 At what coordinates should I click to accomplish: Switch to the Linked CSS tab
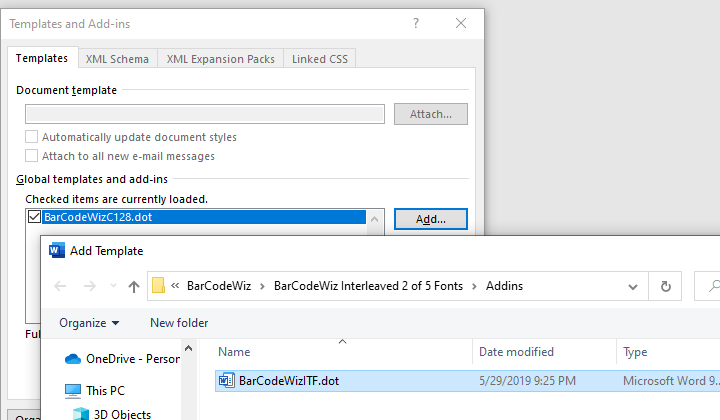[x=320, y=59]
